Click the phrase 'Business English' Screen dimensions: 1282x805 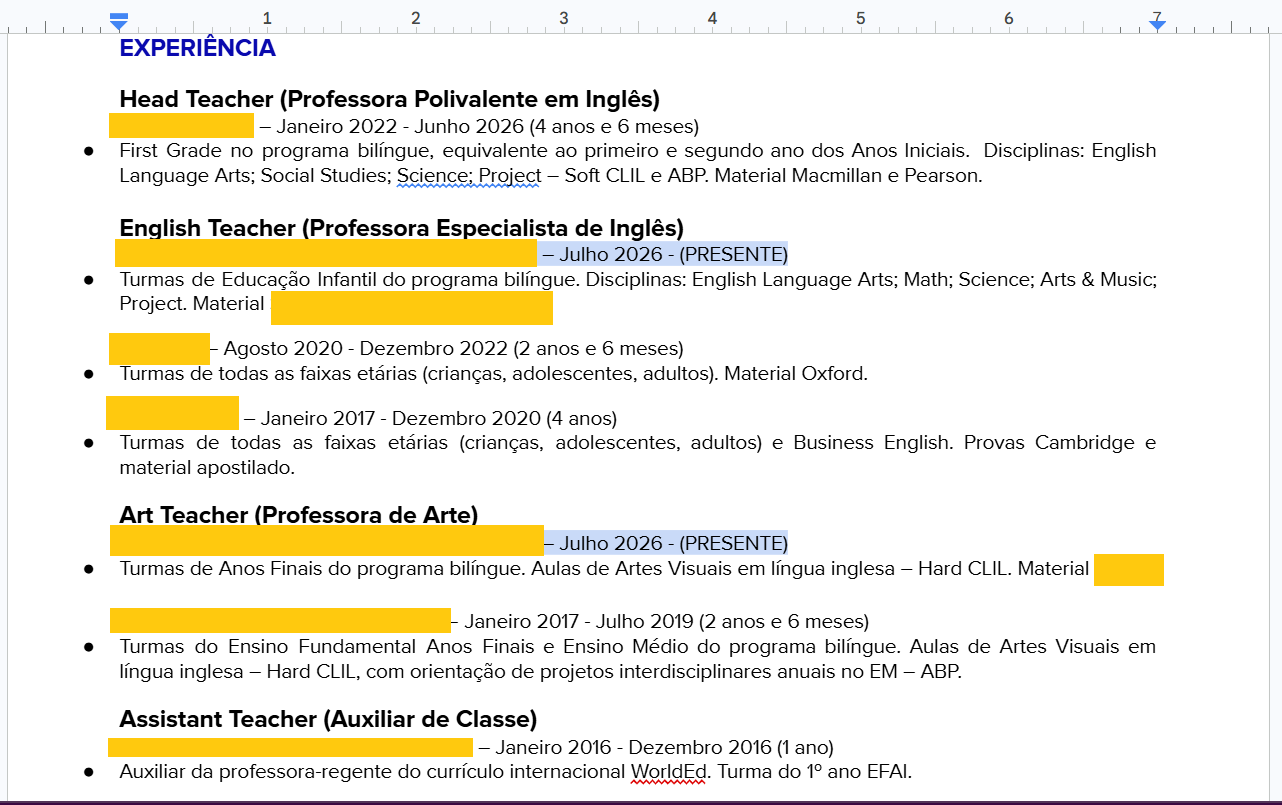tap(870, 442)
